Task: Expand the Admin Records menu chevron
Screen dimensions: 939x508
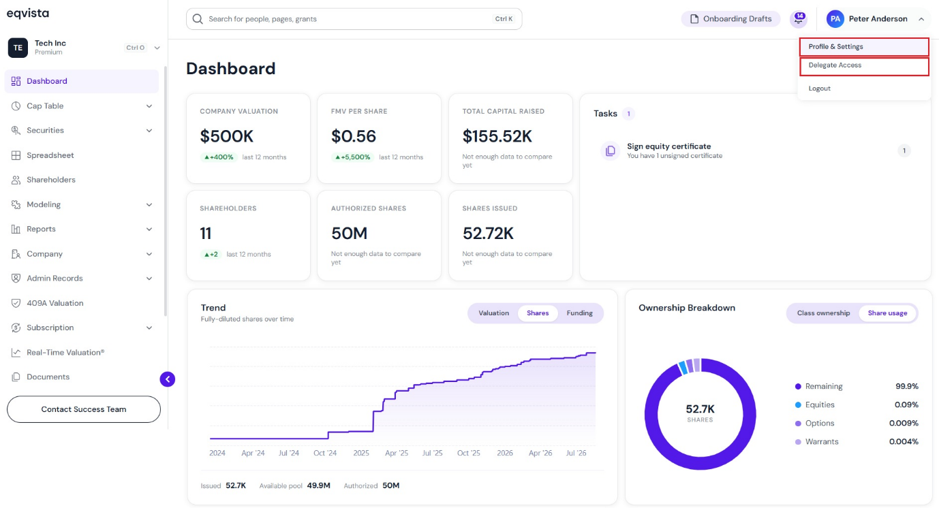Action: coord(149,279)
